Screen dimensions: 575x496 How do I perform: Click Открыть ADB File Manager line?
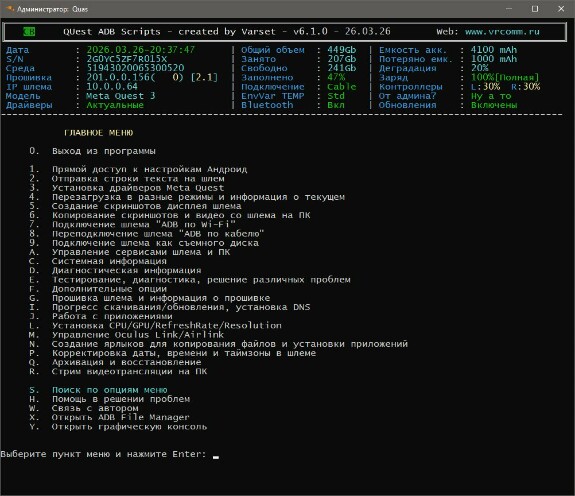109,417
